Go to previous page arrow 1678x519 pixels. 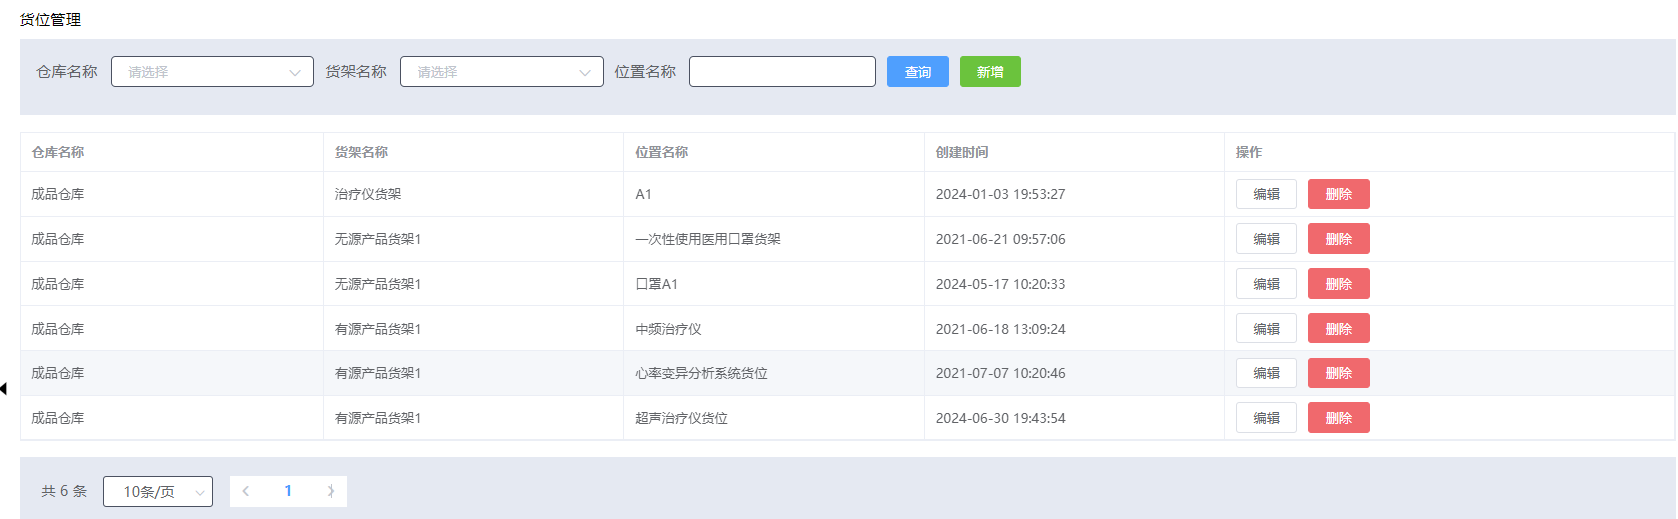pyautogui.click(x=246, y=491)
